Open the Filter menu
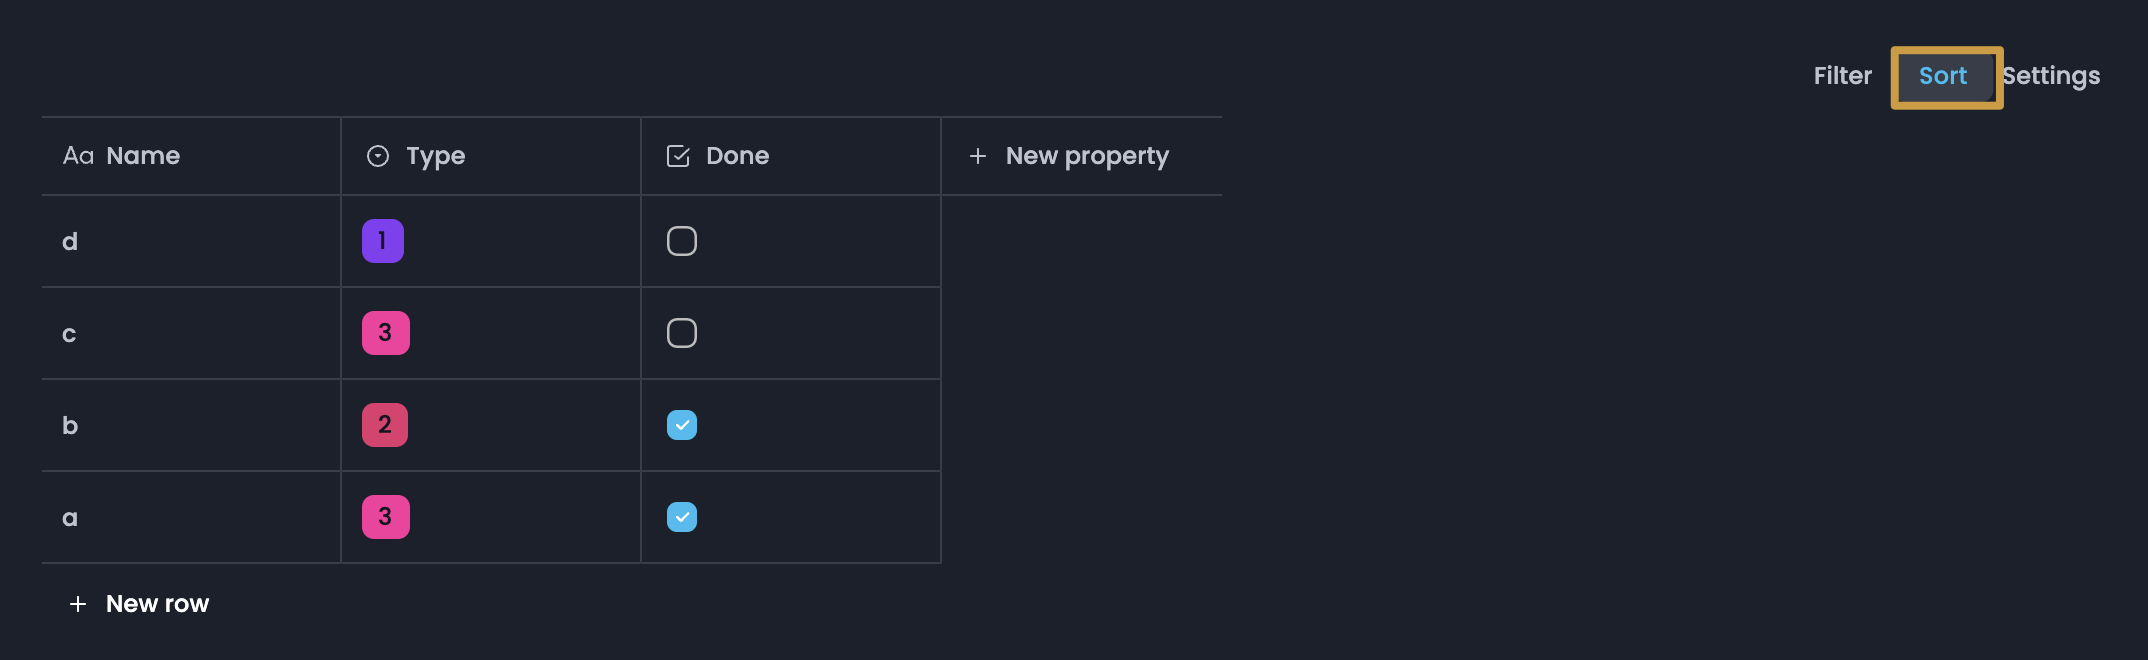The image size is (2148, 660). click(x=1842, y=76)
